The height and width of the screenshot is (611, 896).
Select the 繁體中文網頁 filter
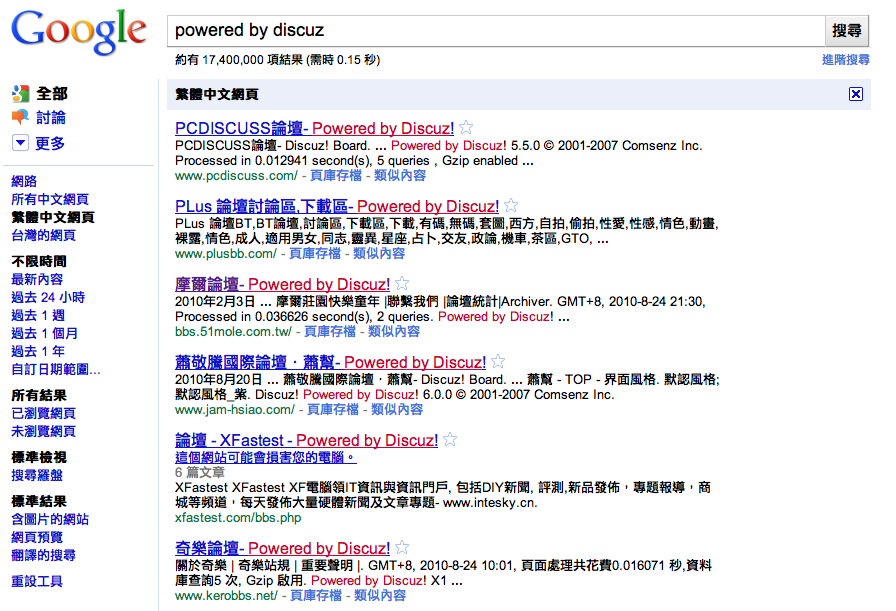[x=53, y=217]
